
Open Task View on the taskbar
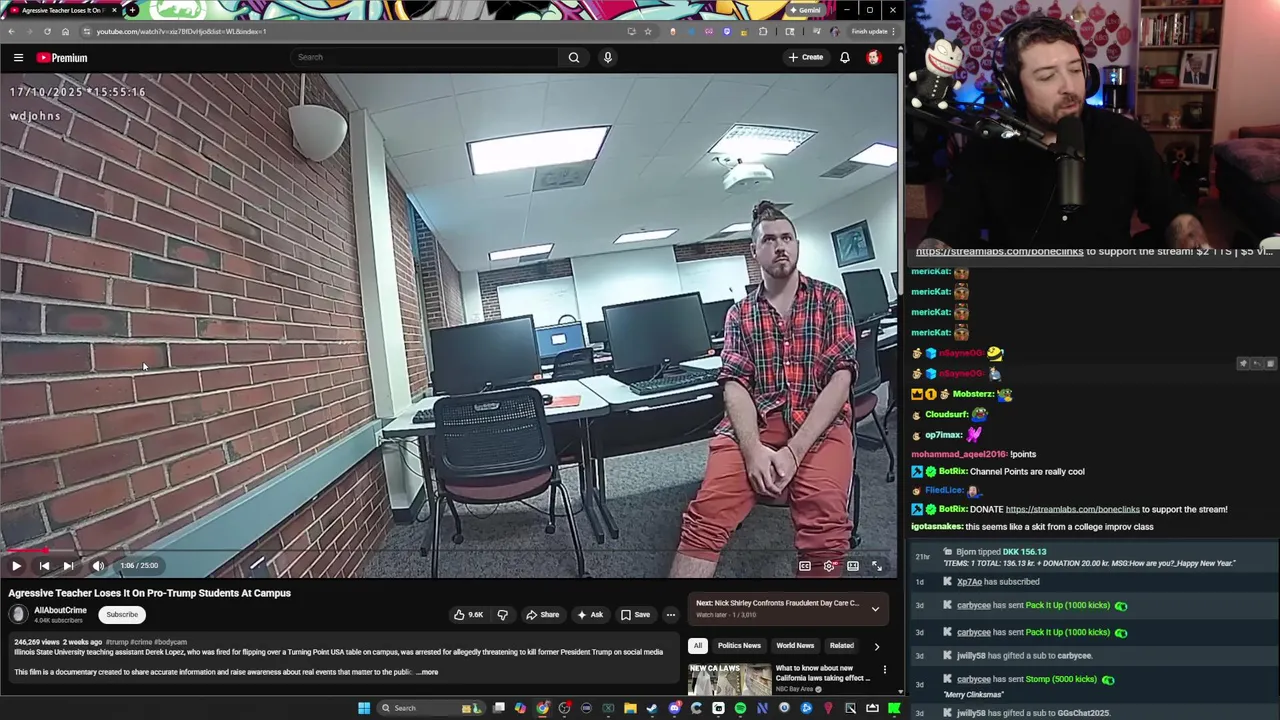click(498, 708)
